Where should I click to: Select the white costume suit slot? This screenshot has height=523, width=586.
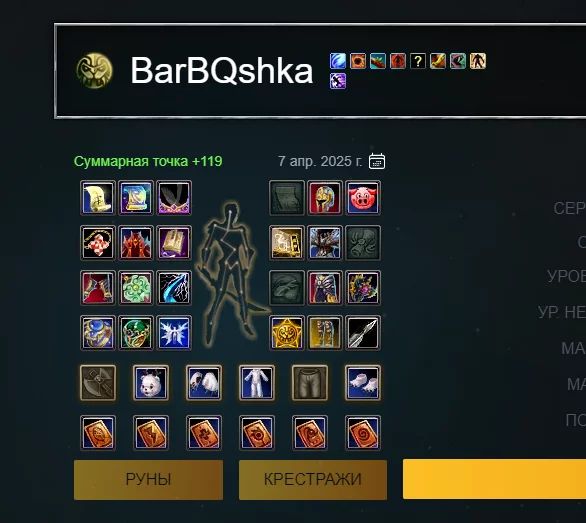point(256,383)
